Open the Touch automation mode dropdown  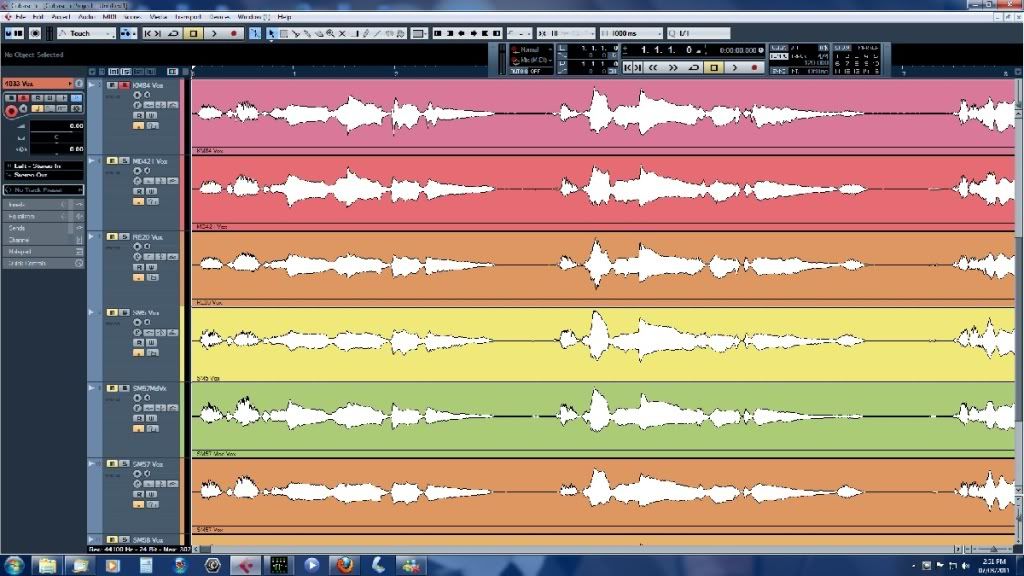coord(86,33)
